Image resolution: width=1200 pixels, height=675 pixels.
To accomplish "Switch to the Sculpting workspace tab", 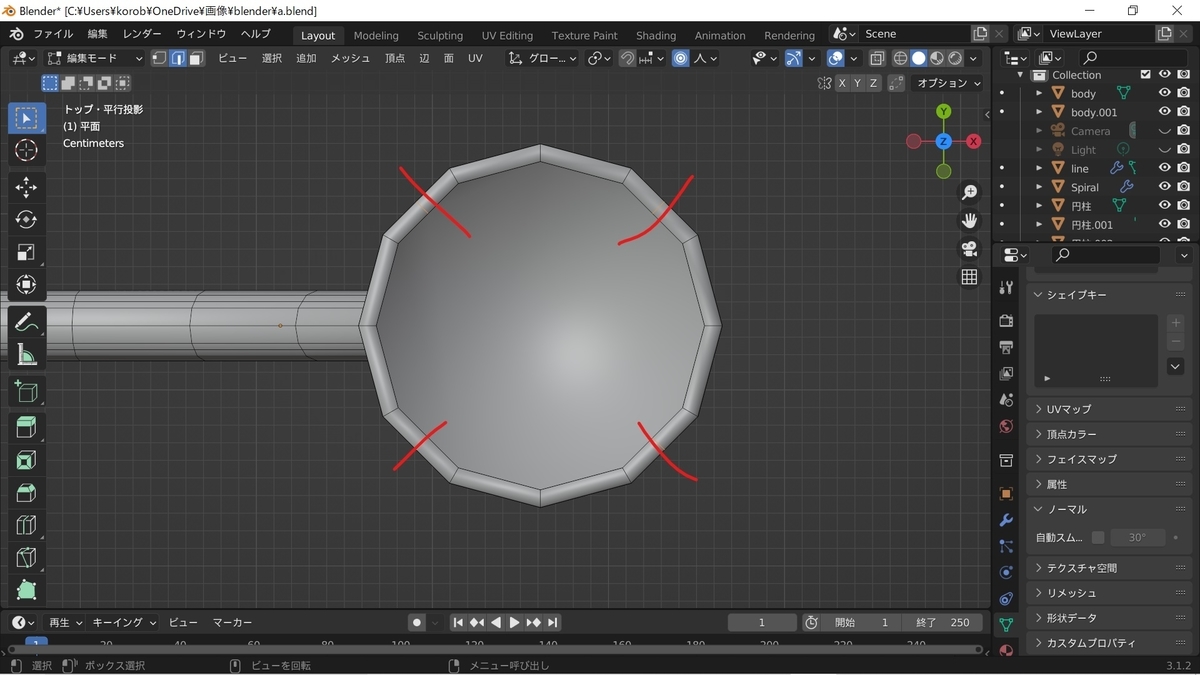I will point(440,35).
